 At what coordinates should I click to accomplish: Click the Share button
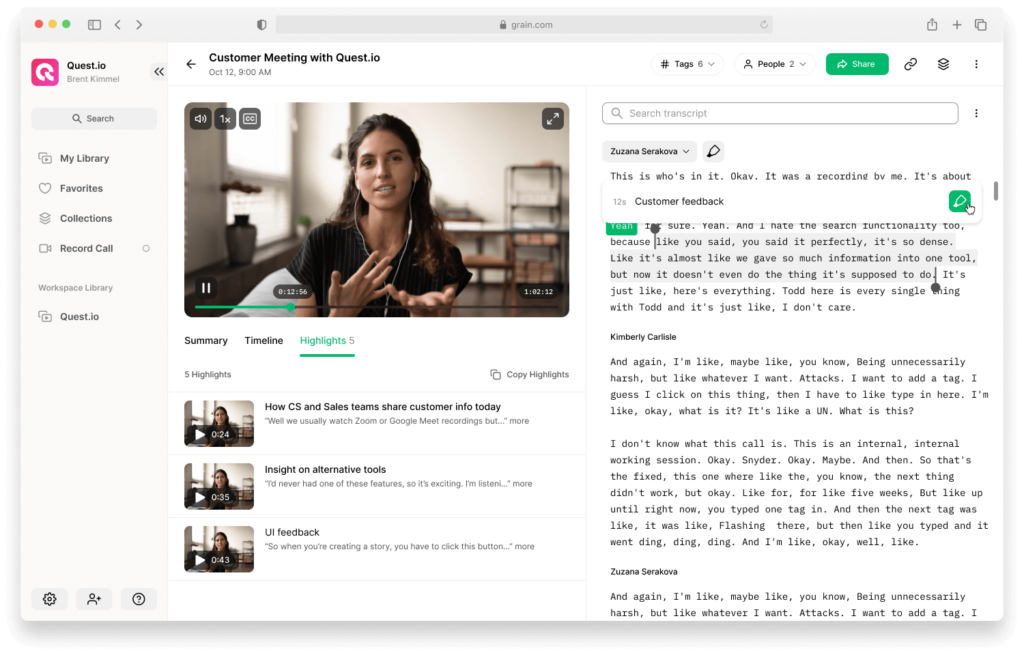(x=856, y=63)
